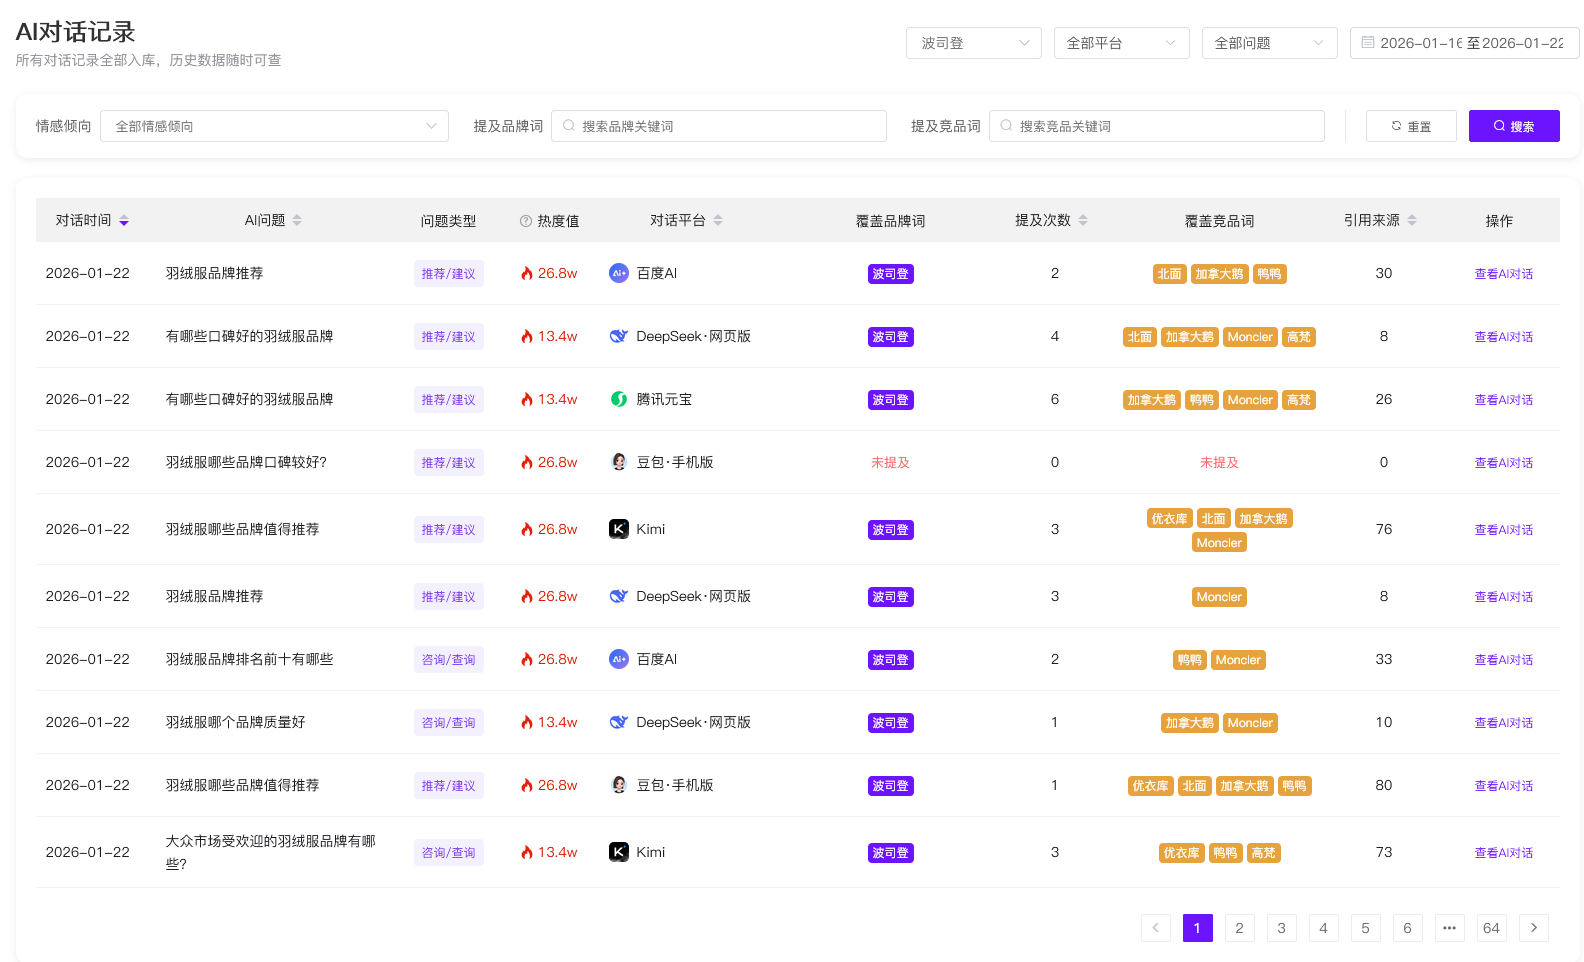Viewport: 1584px width, 962px height.
Task: Expand the 全部情感倾向 sentiment selector
Action: pyautogui.click(x=274, y=126)
